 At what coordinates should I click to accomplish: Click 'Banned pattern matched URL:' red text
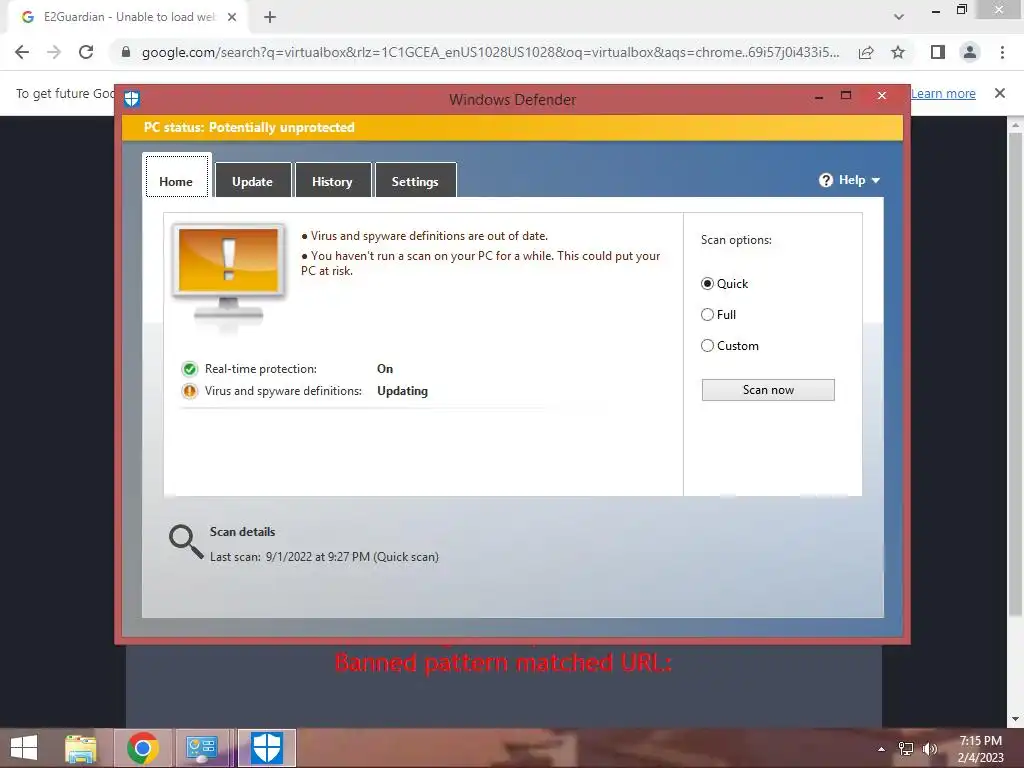click(503, 663)
